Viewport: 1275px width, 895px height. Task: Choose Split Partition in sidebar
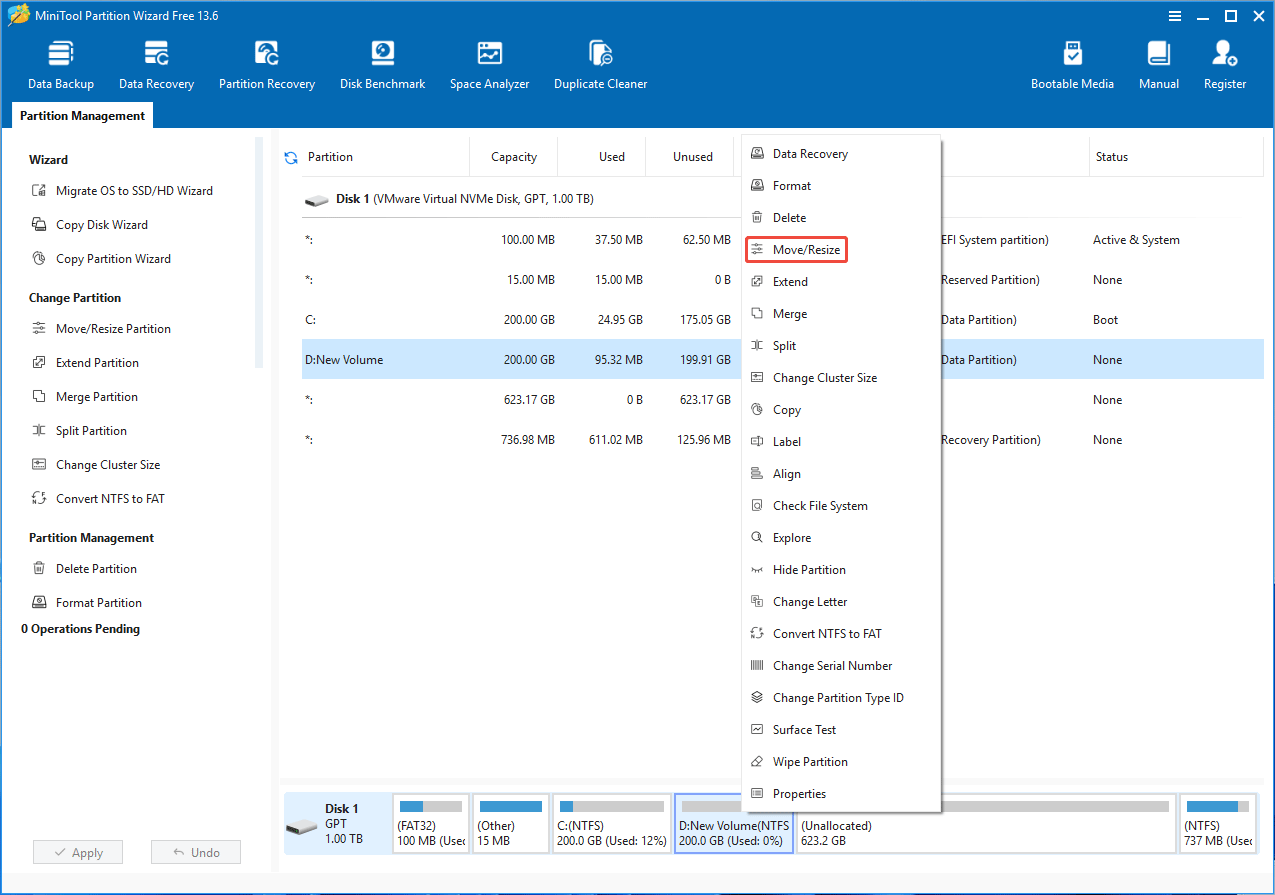(80, 431)
